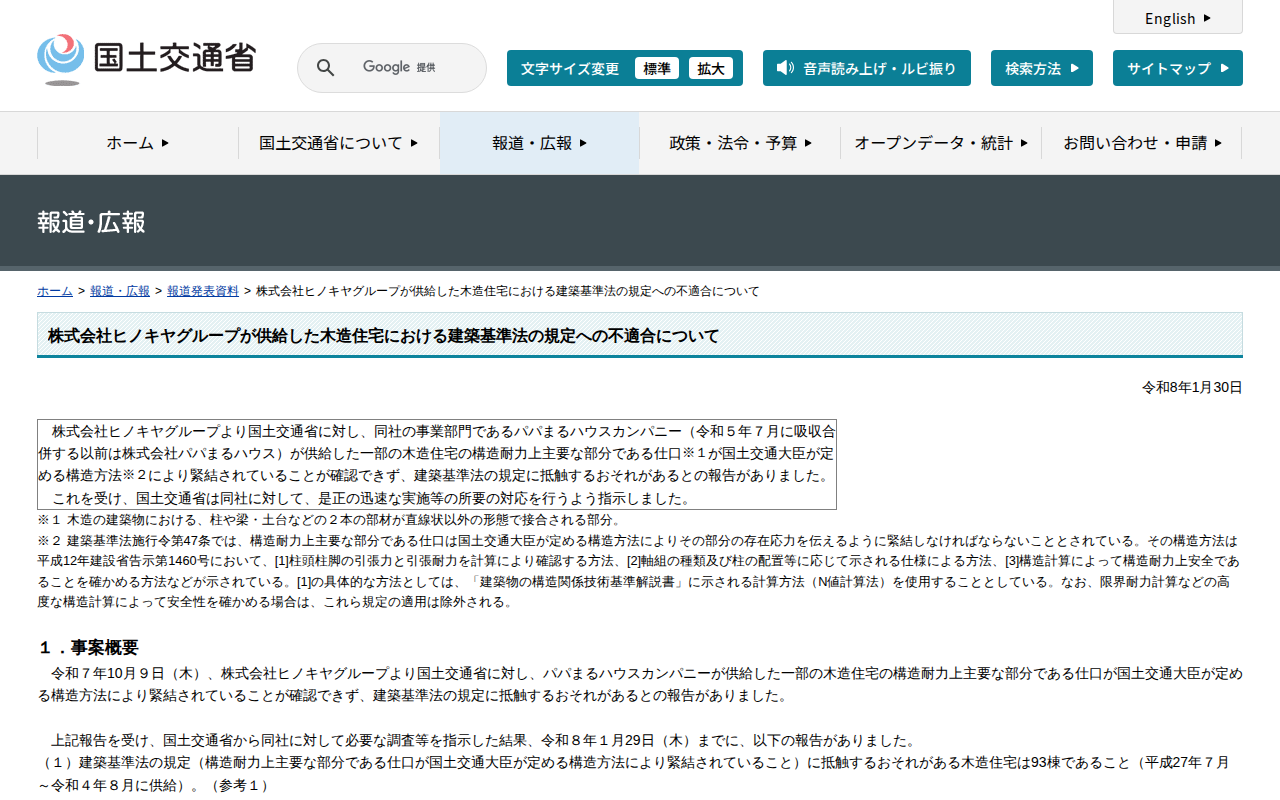Click the 報道・広報 breadcrumb link
1280x800 pixels.
[x=120, y=291]
